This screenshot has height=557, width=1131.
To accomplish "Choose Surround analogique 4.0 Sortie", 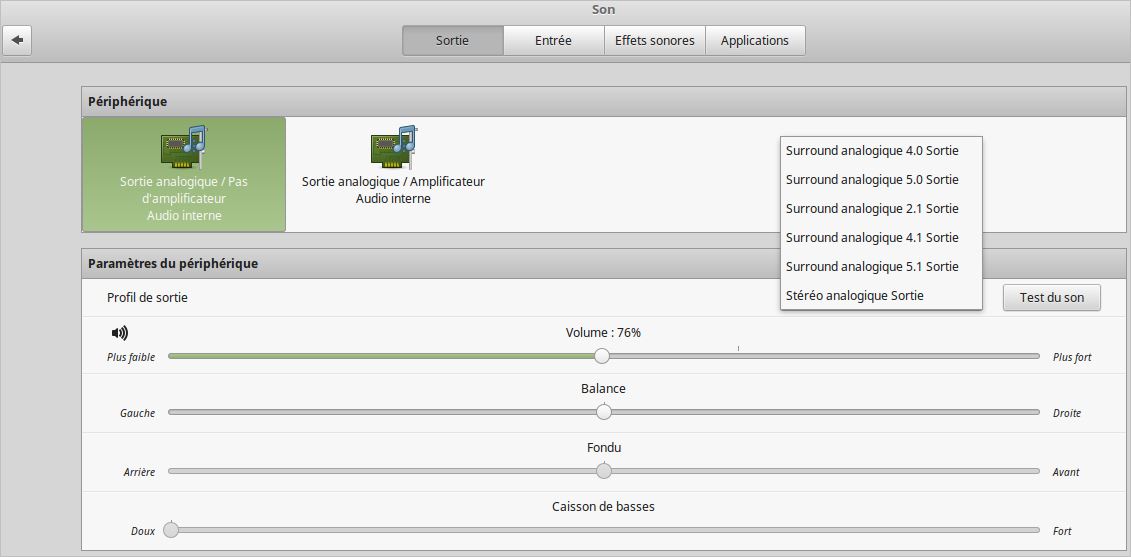I will pyautogui.click(x=881, y=151).
